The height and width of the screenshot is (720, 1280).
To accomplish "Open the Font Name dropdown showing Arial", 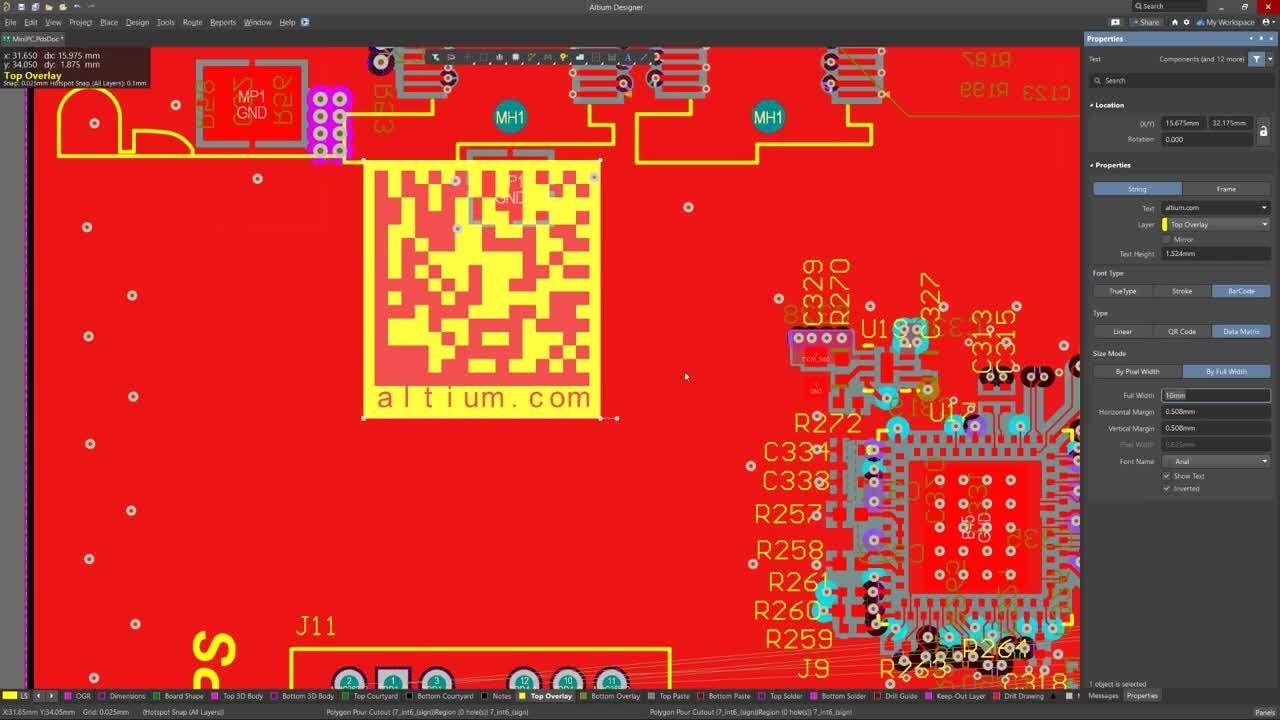I will pos(1264,461).
